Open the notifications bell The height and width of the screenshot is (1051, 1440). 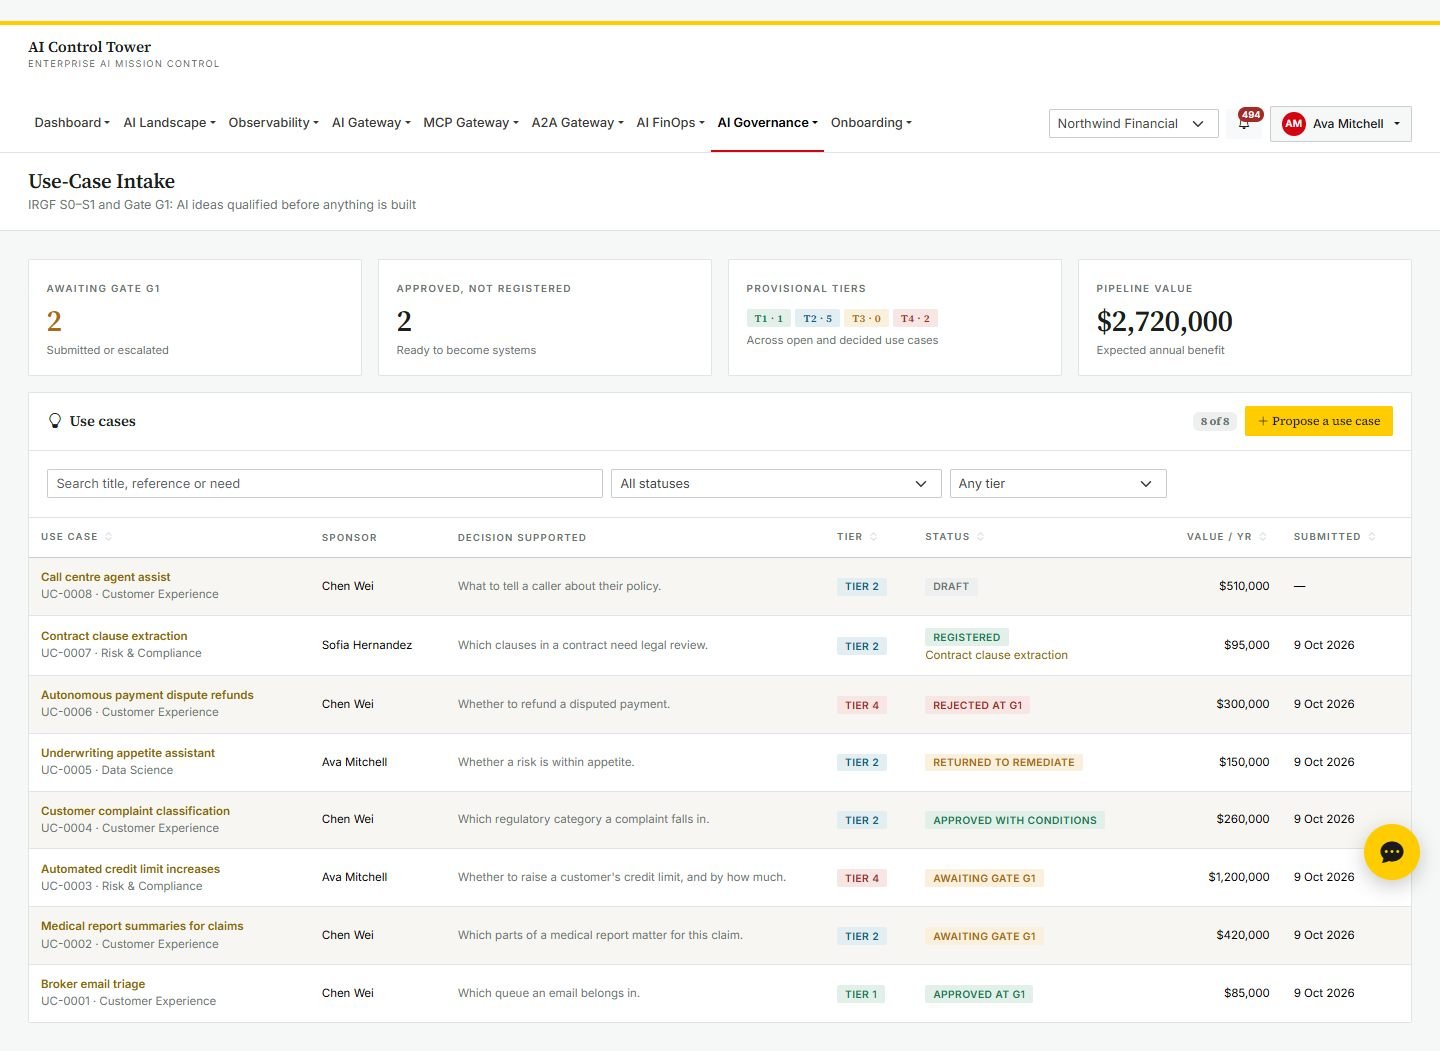[1244, 124]
